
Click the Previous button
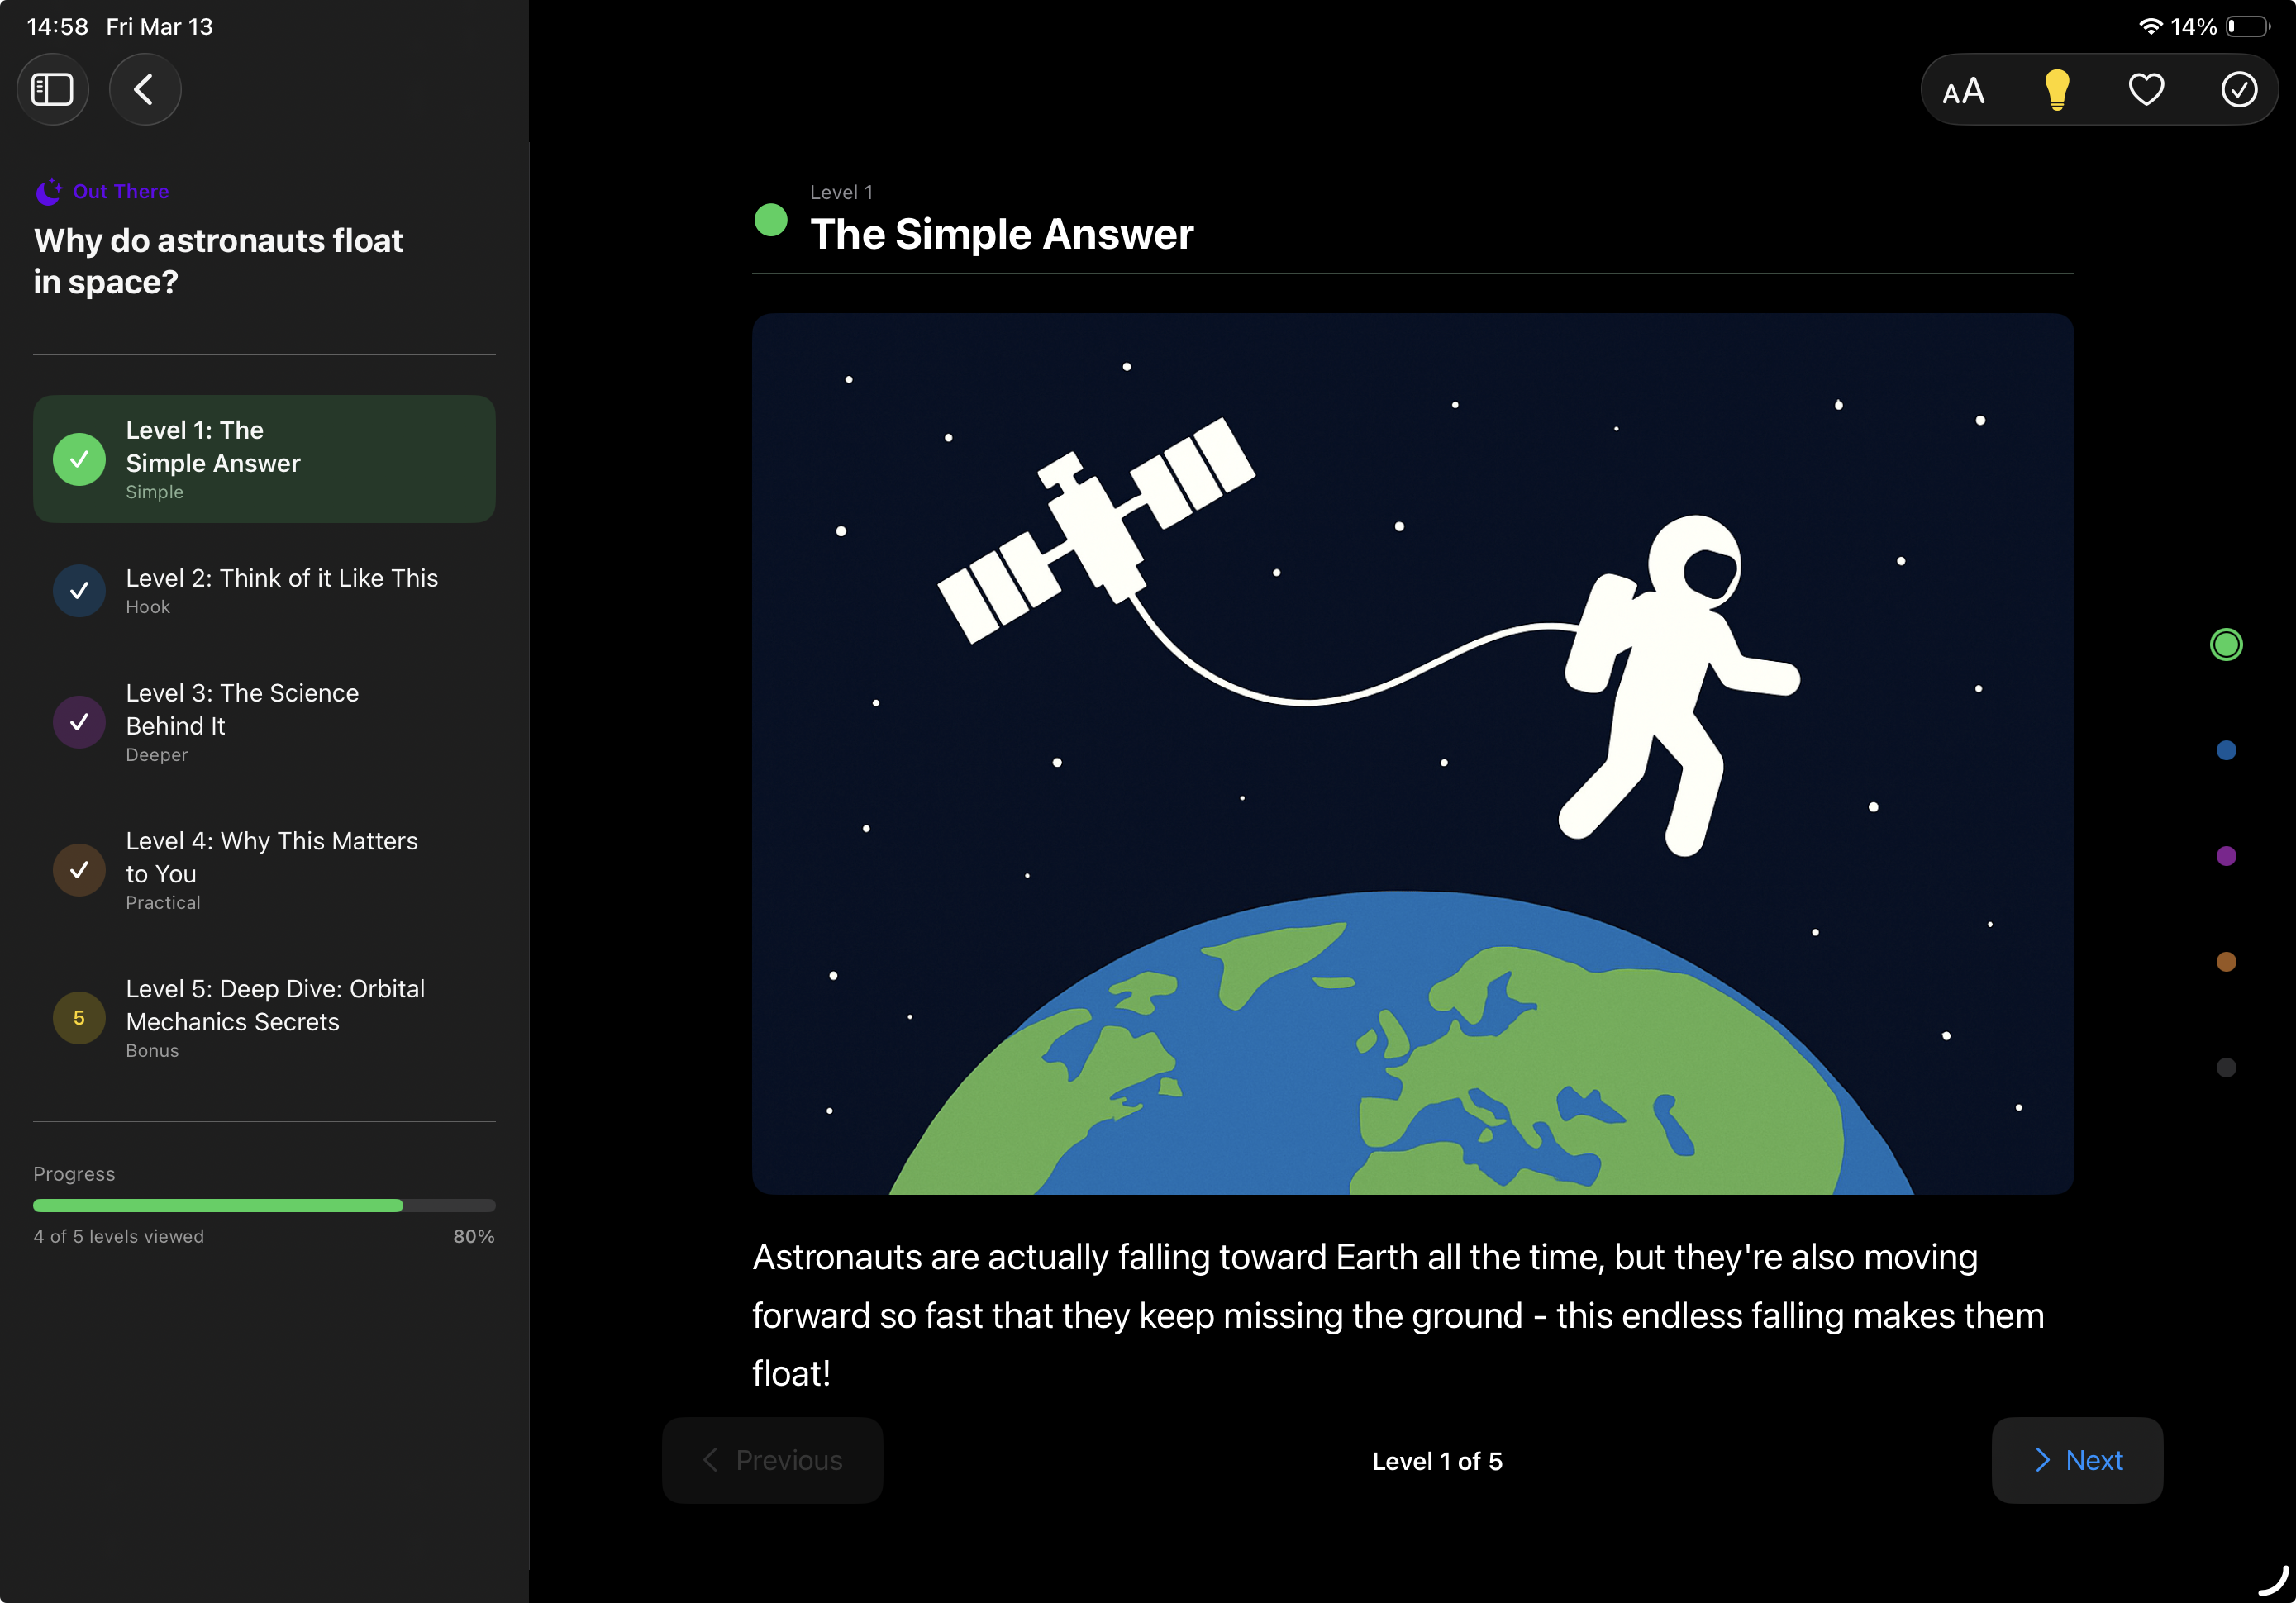(772, 1460)
